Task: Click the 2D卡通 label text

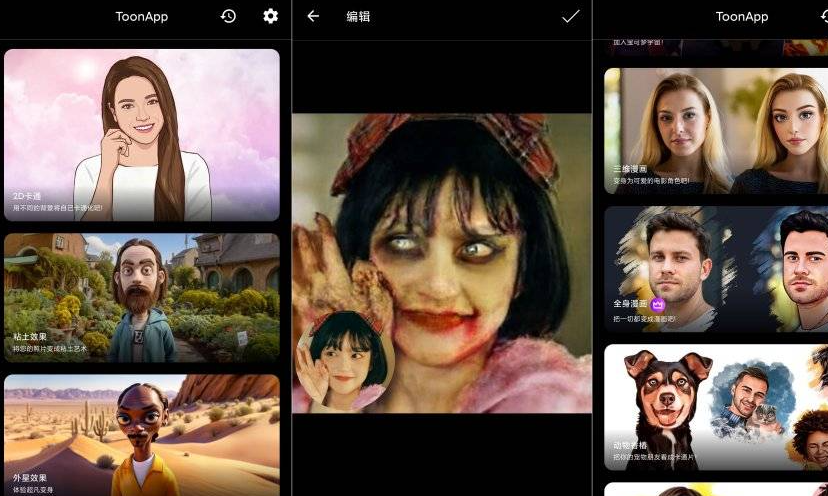Action: click(27, 196)
